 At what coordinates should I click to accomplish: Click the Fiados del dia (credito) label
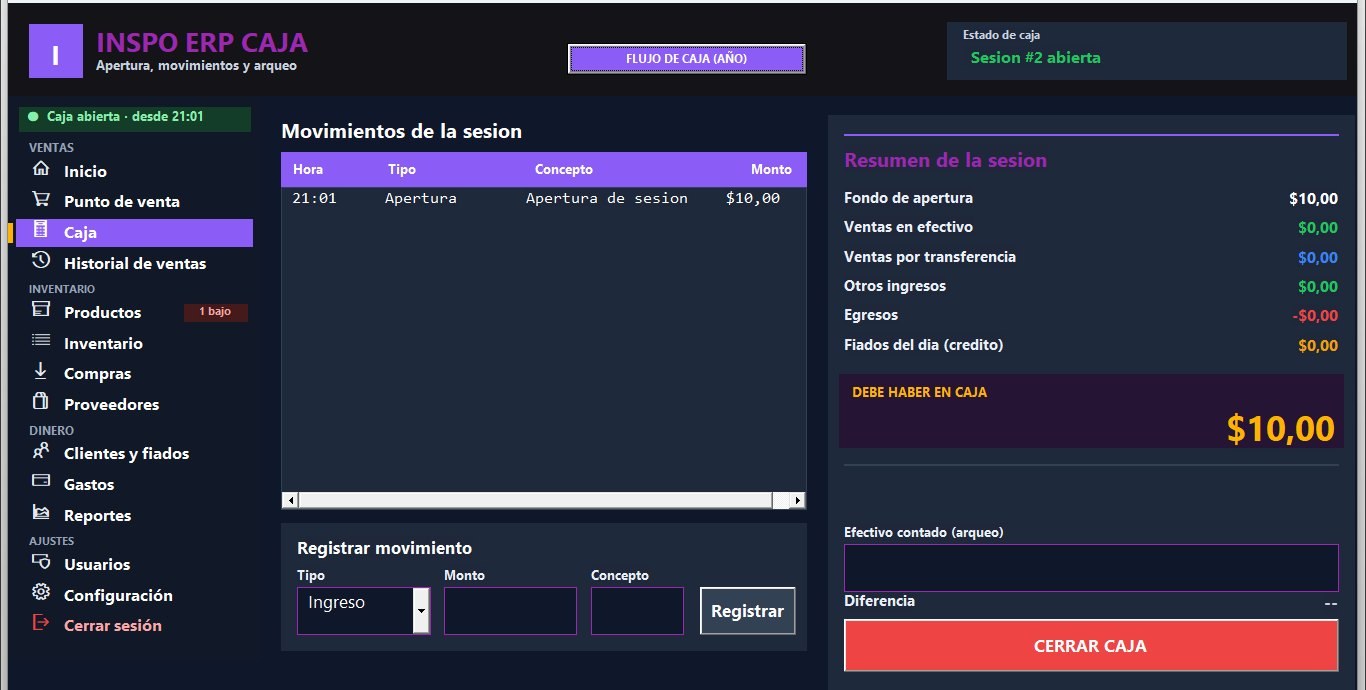923,345
